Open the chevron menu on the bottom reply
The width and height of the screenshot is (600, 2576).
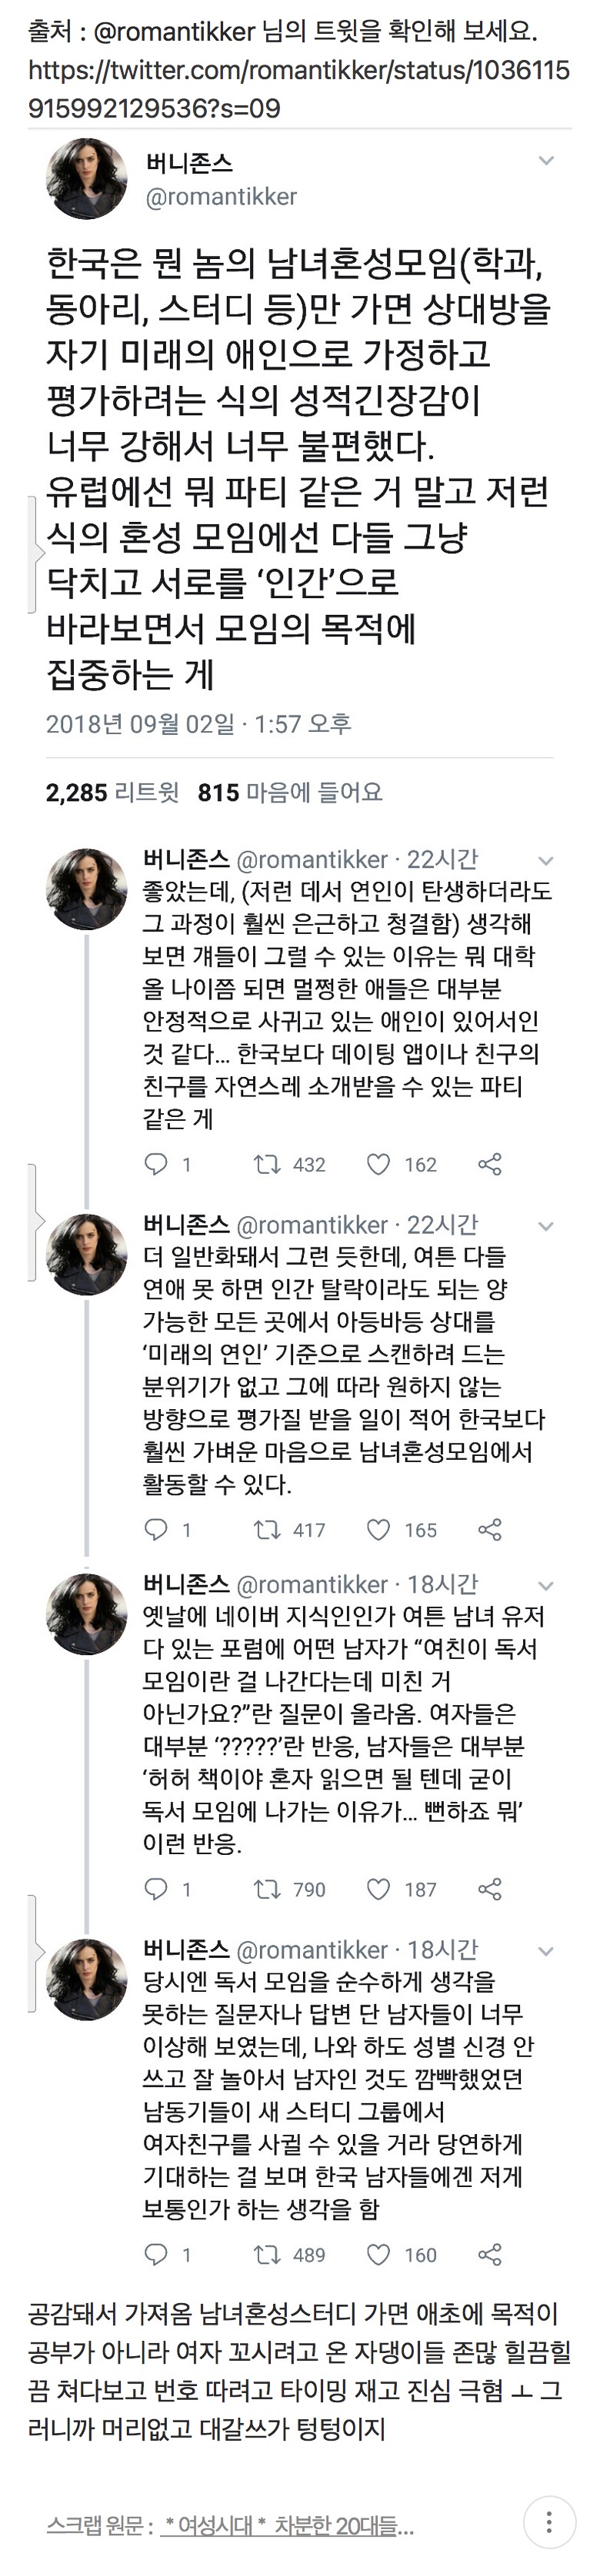tap(546, 1951)
